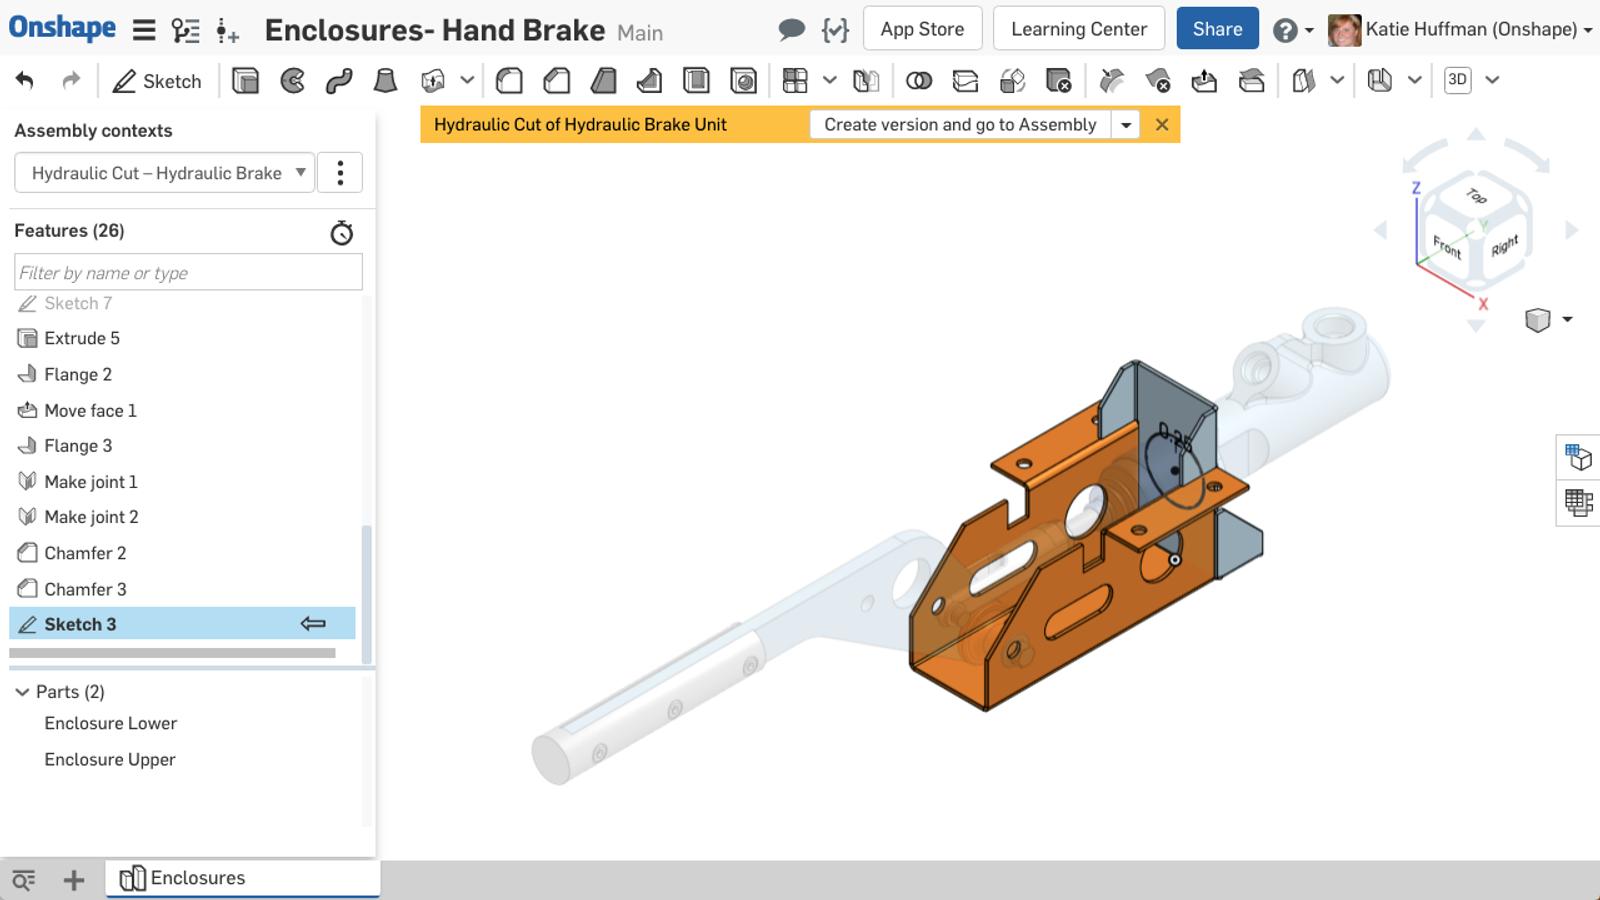Select the Revolve tool
Image resolution: width=1600 pixels, height=900 pixels.
pyautogui.click(x=292, y=81)
